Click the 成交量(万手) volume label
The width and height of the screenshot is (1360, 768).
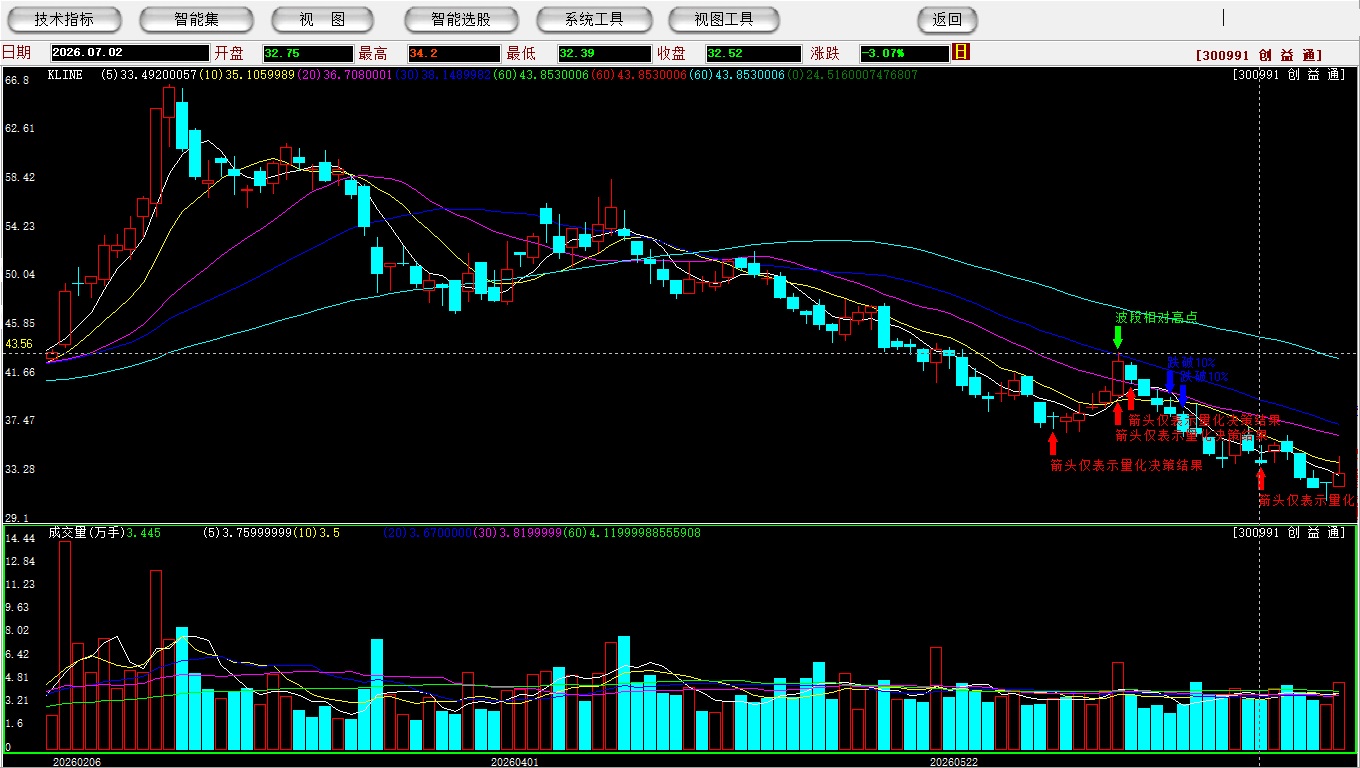pos(85,533)
